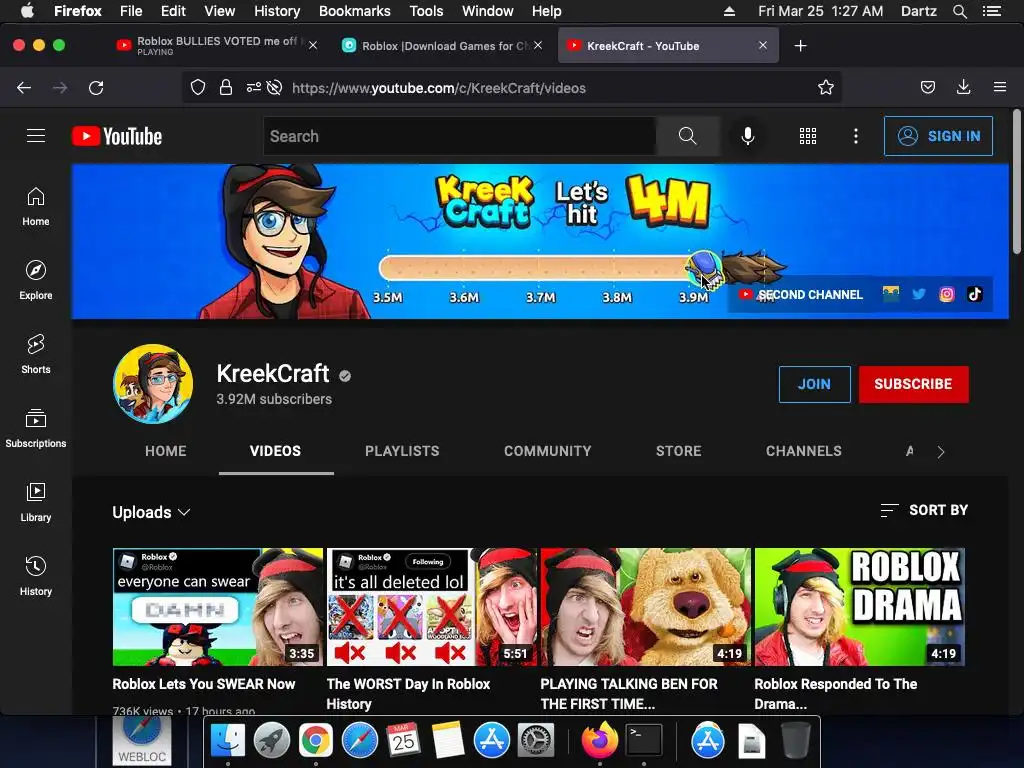Viewport: 1024px width, 768px height.
Task: Switch to the PLAYLISTS tab
Action: pyautogui.click(x=402, y=451)
